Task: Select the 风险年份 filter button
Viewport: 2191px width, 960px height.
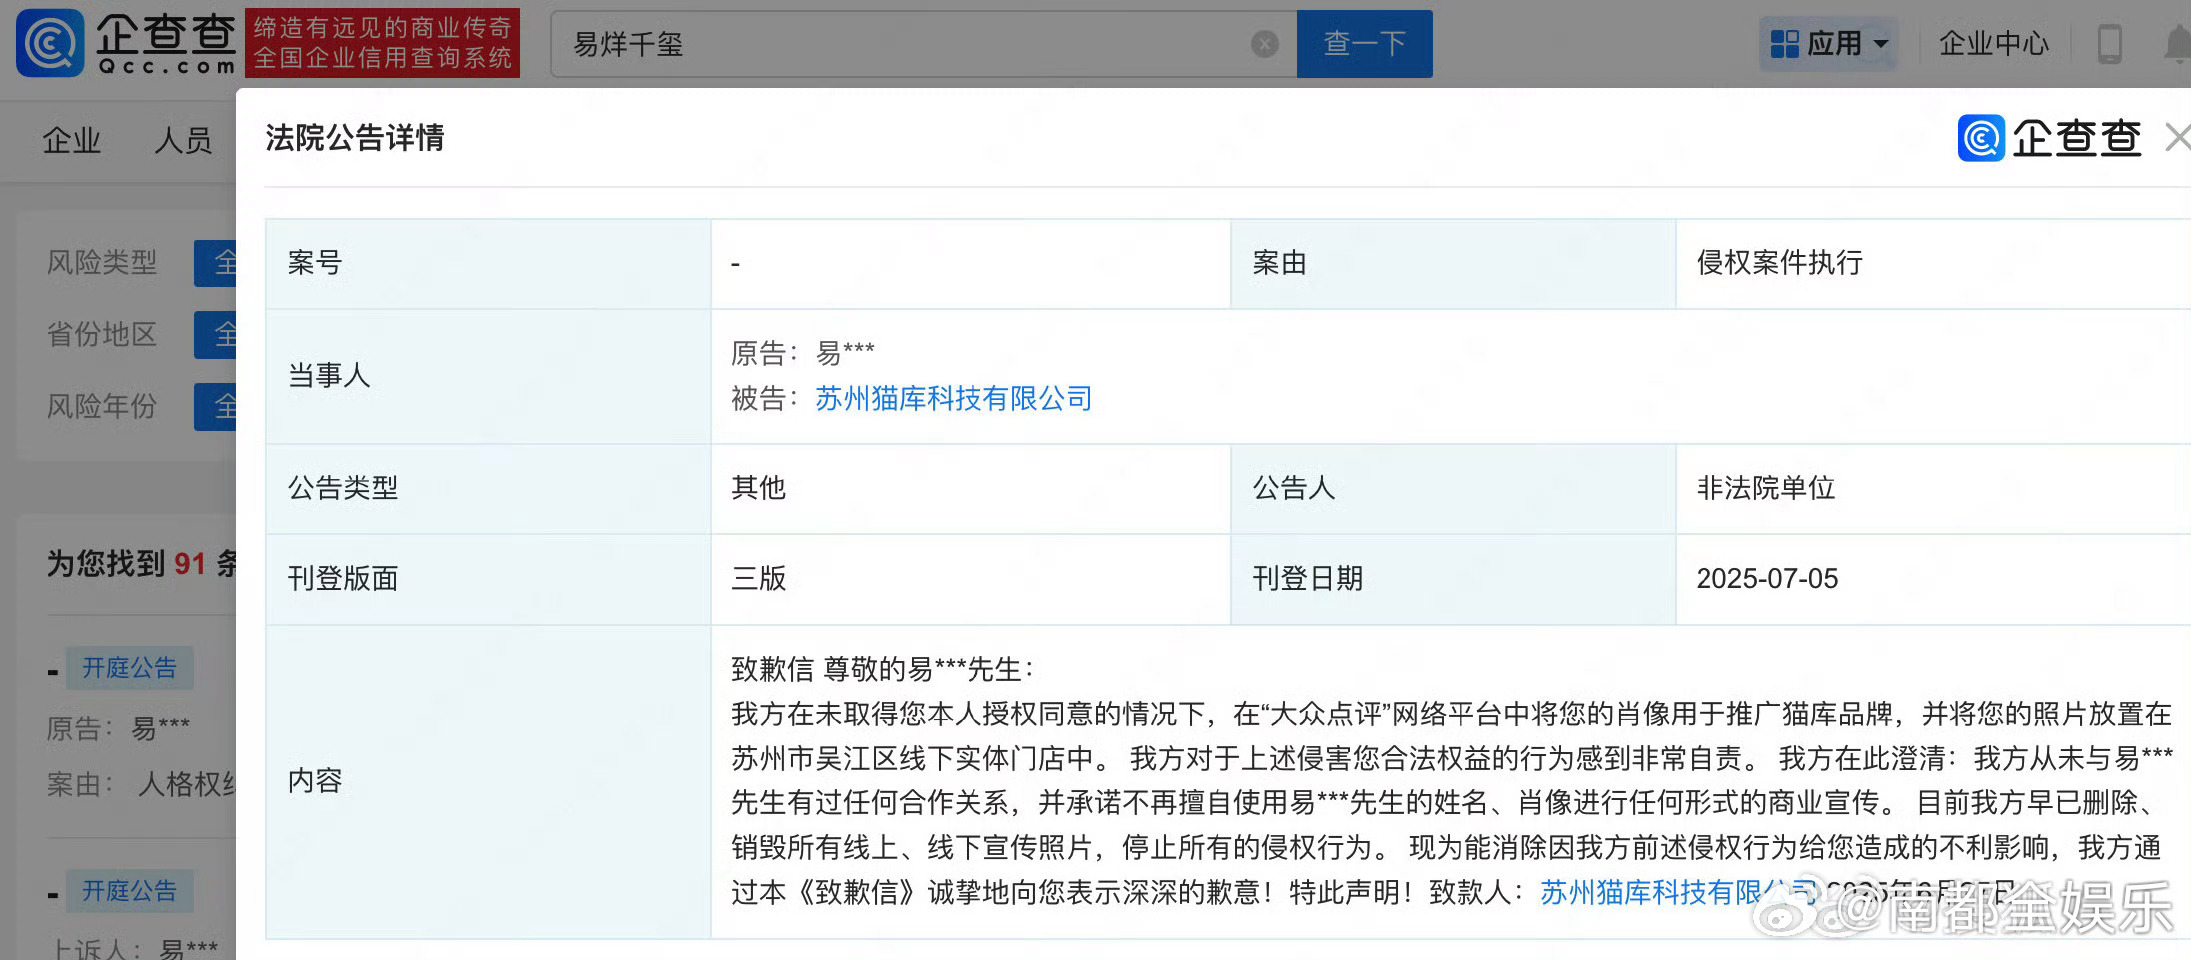Action: 216,407
